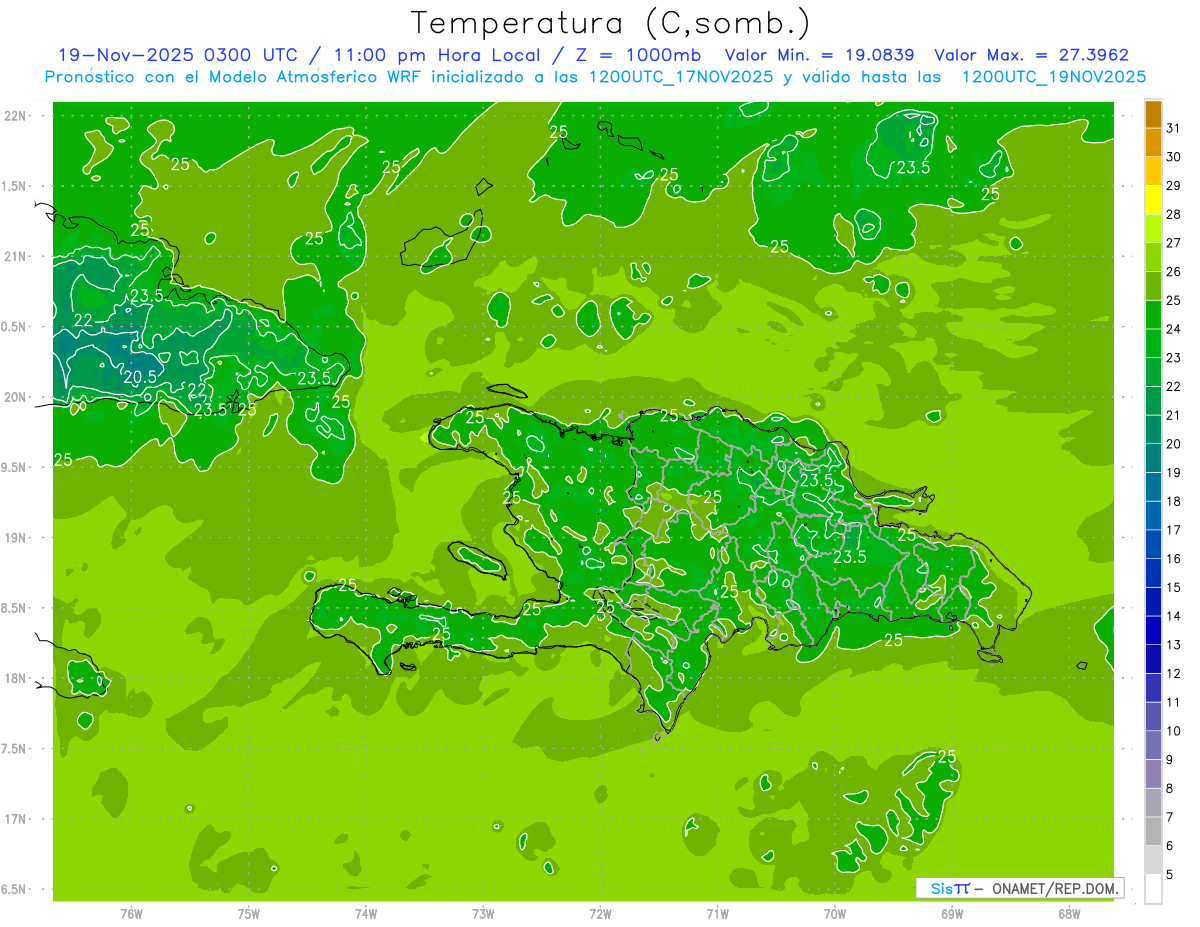
Task: Pick the blue swatch between 15 and 16
Action: tap(1153, 573)
